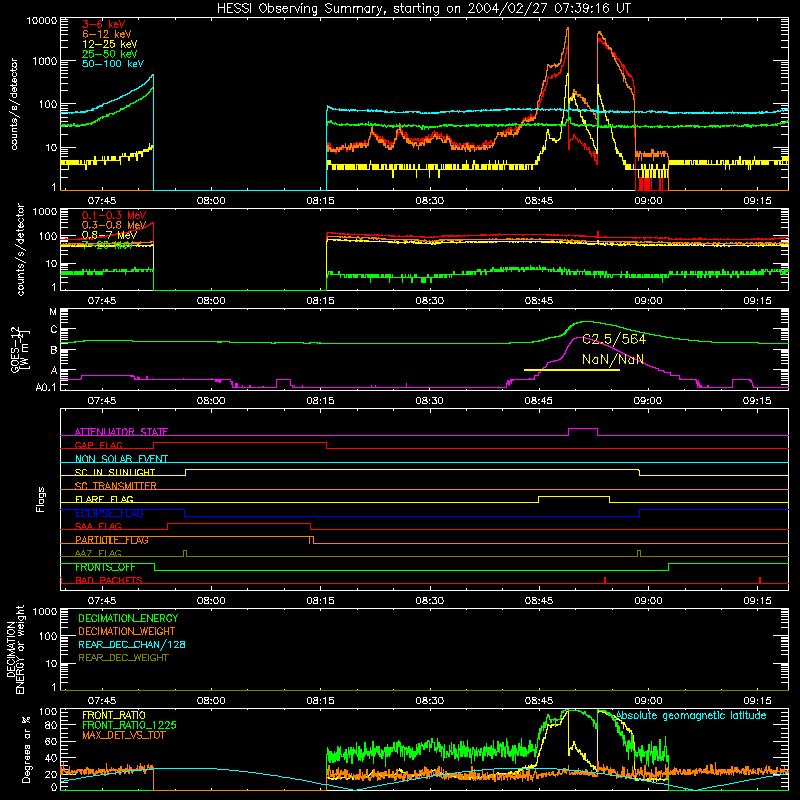Click the FRONT_RATIO legend entry
Viewport: 800px width, 800px height.
(x=114, y=715)
